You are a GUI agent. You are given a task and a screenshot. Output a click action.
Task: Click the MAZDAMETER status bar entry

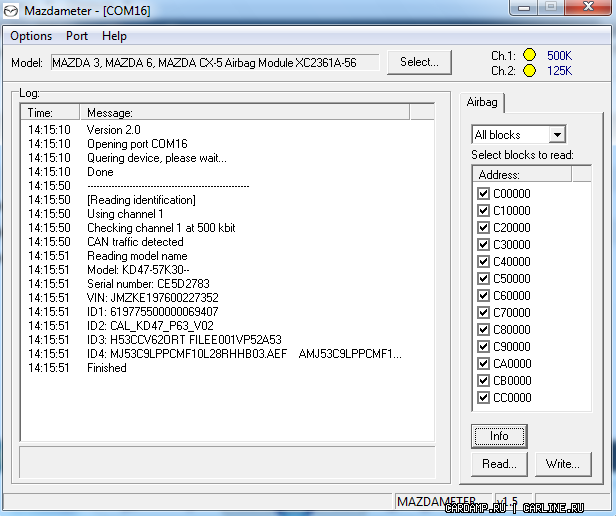point(443,502)
